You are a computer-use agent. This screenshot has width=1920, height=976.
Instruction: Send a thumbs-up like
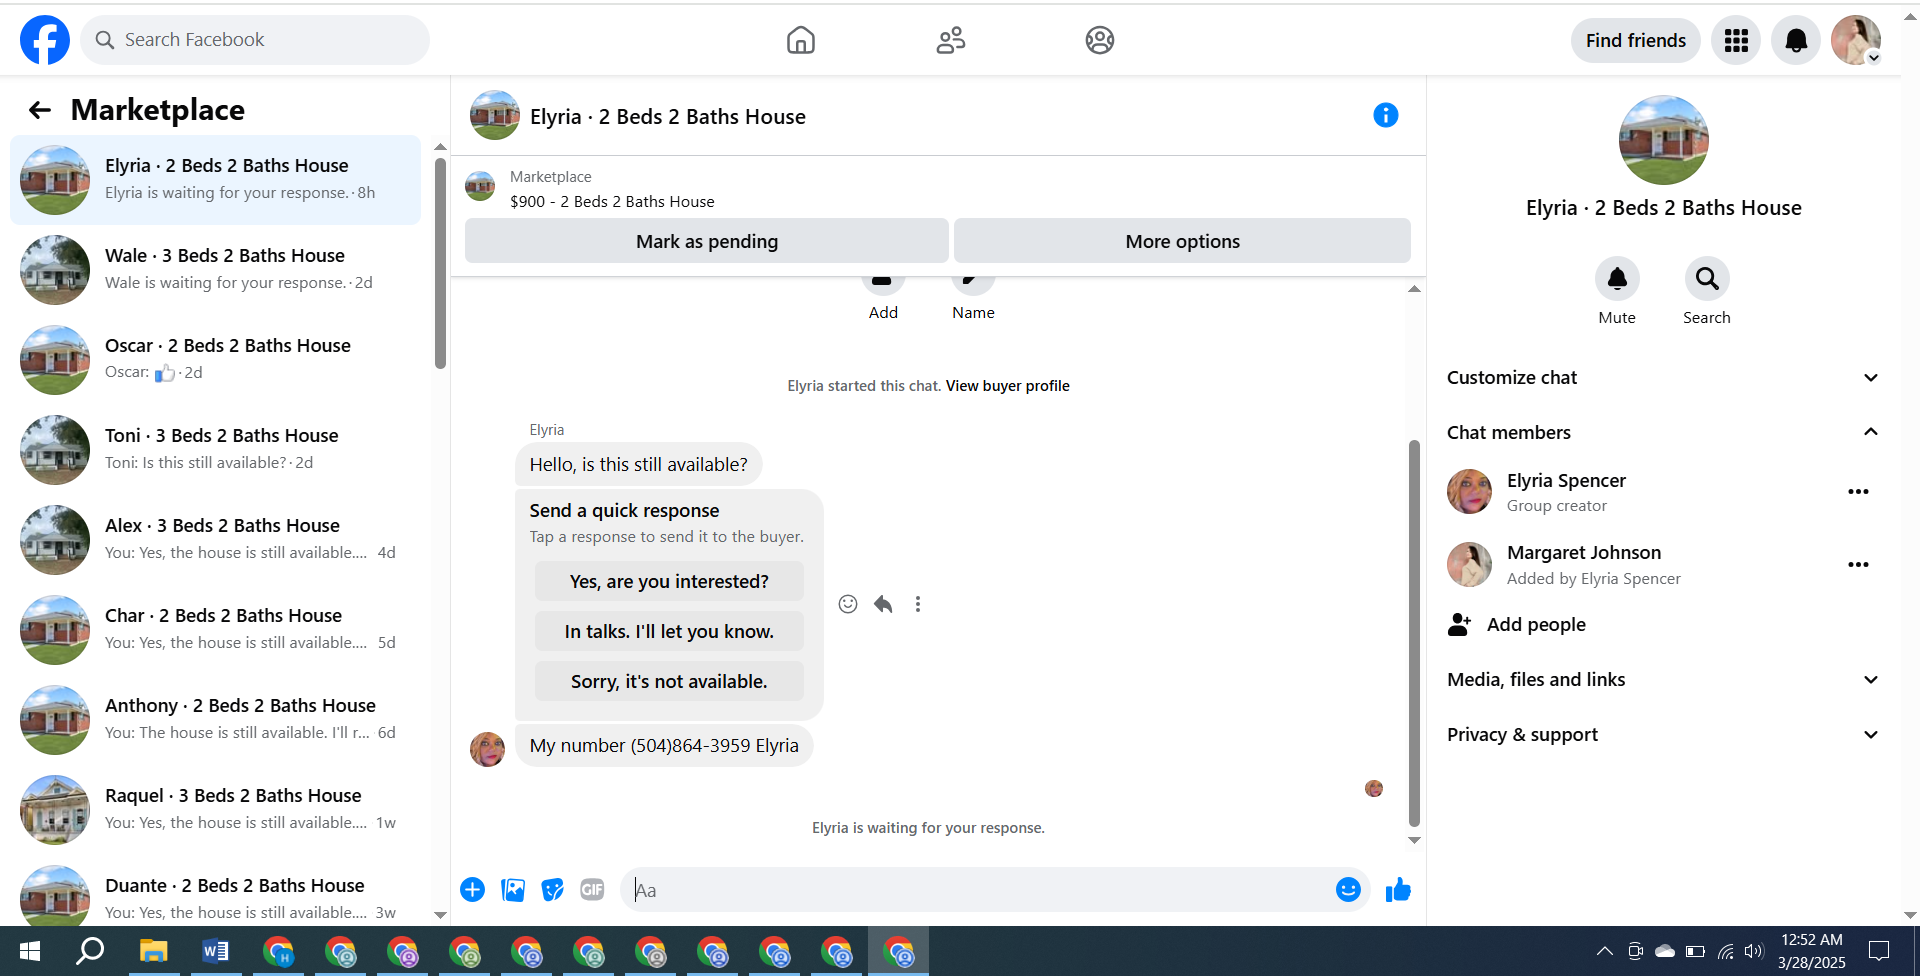coord(1398,890)
